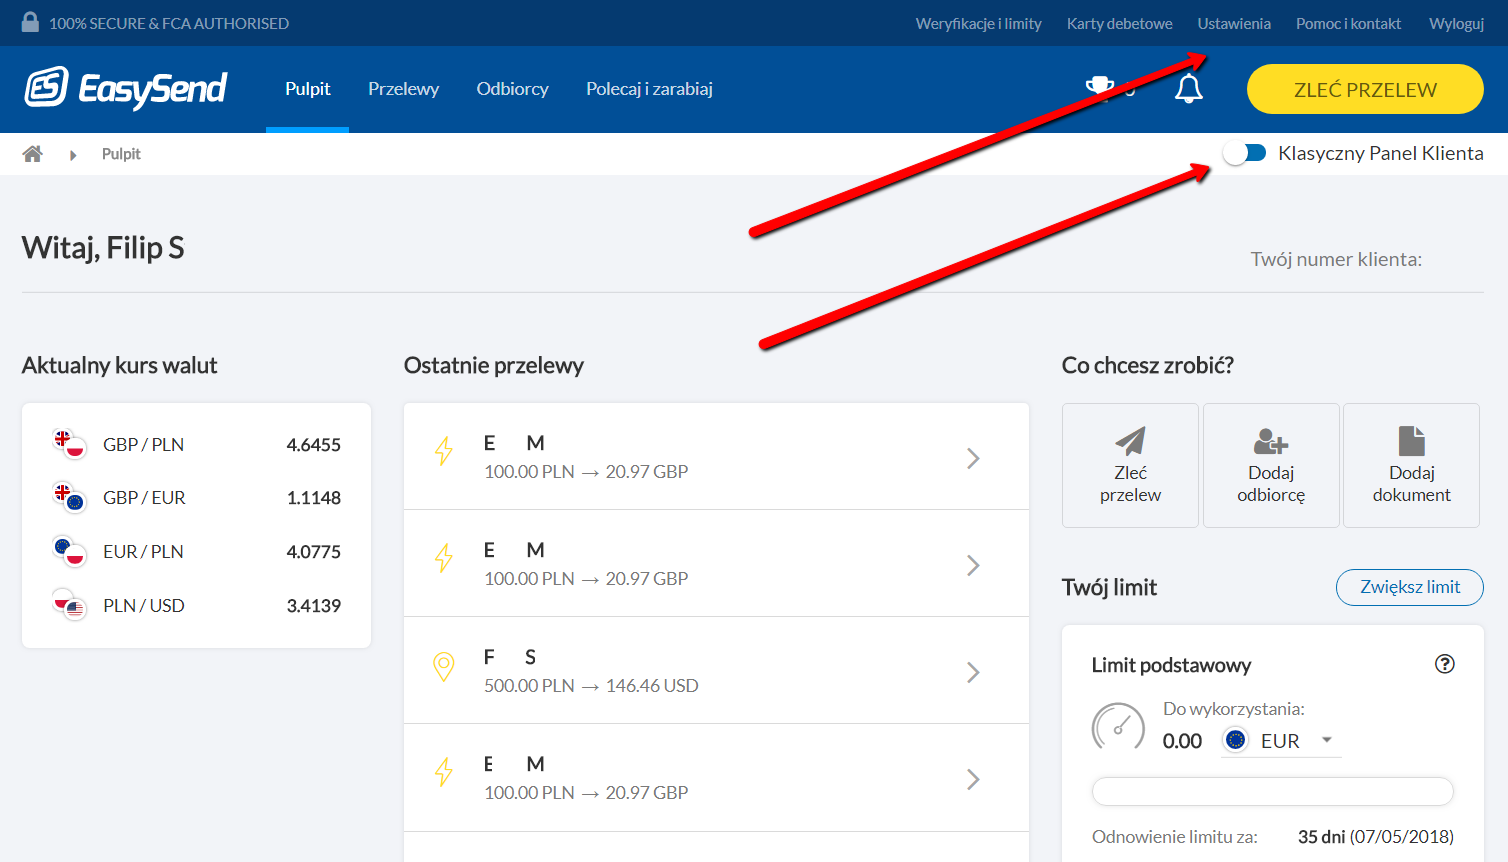Screen dimensions: 1508x862
Task: Click the limit progress bar
Action: (x=1272, y=791)
